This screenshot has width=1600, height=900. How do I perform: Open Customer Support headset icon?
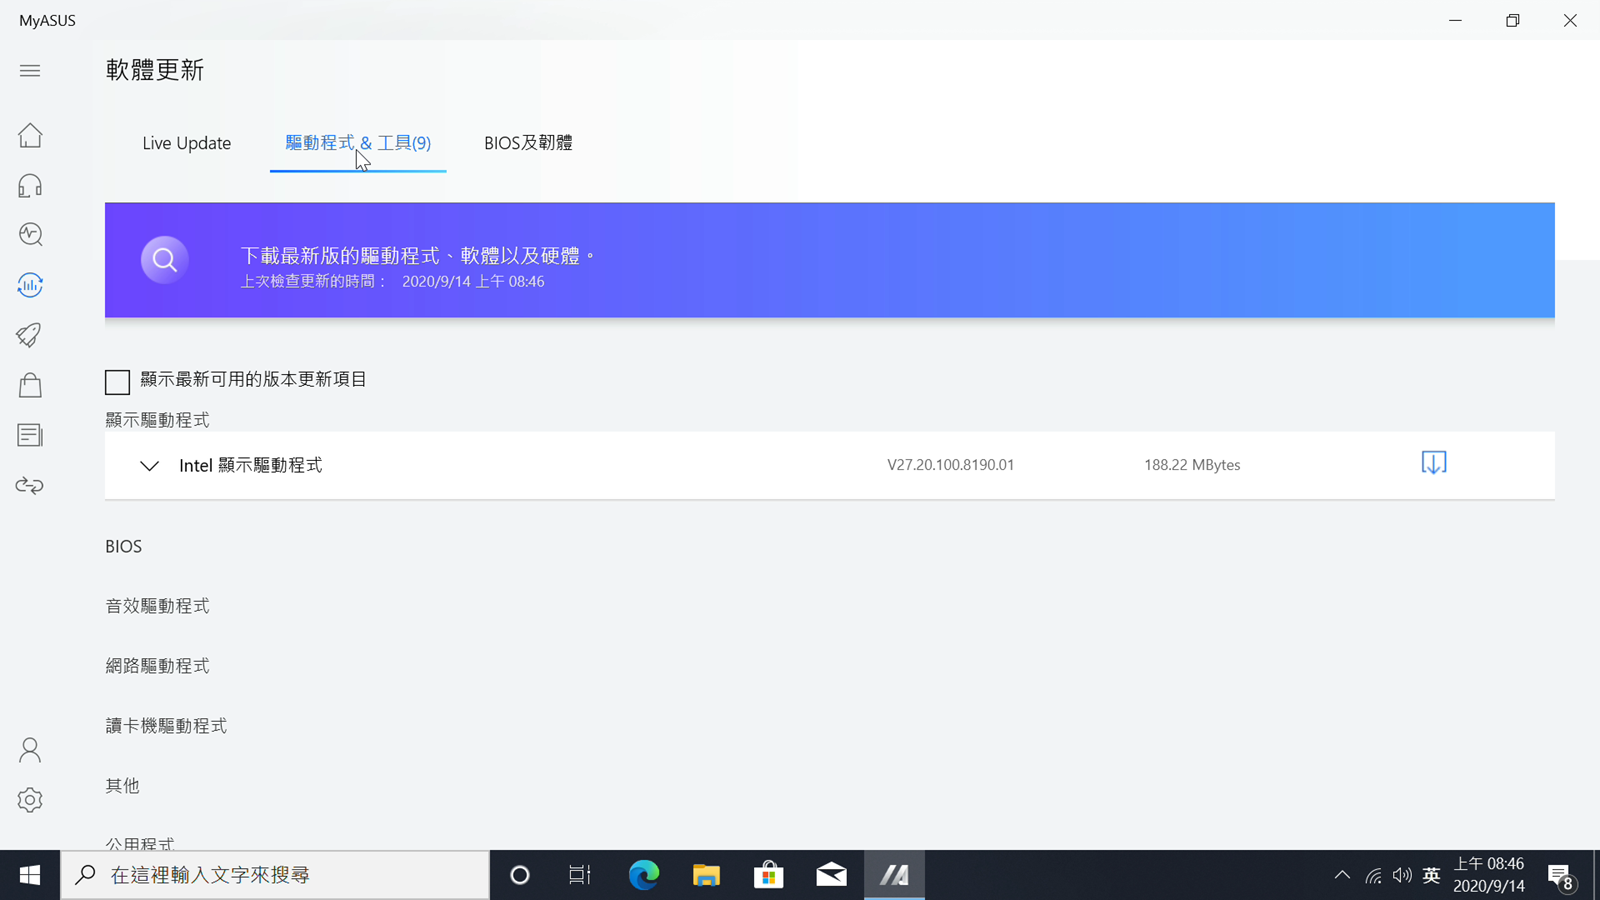30,185
